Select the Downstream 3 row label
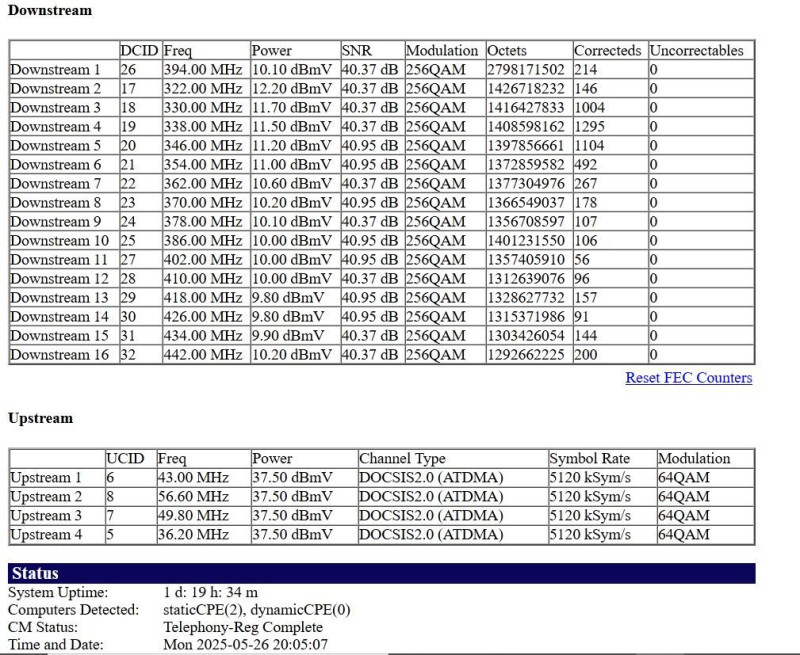800x655 pixels. point(55,108)
